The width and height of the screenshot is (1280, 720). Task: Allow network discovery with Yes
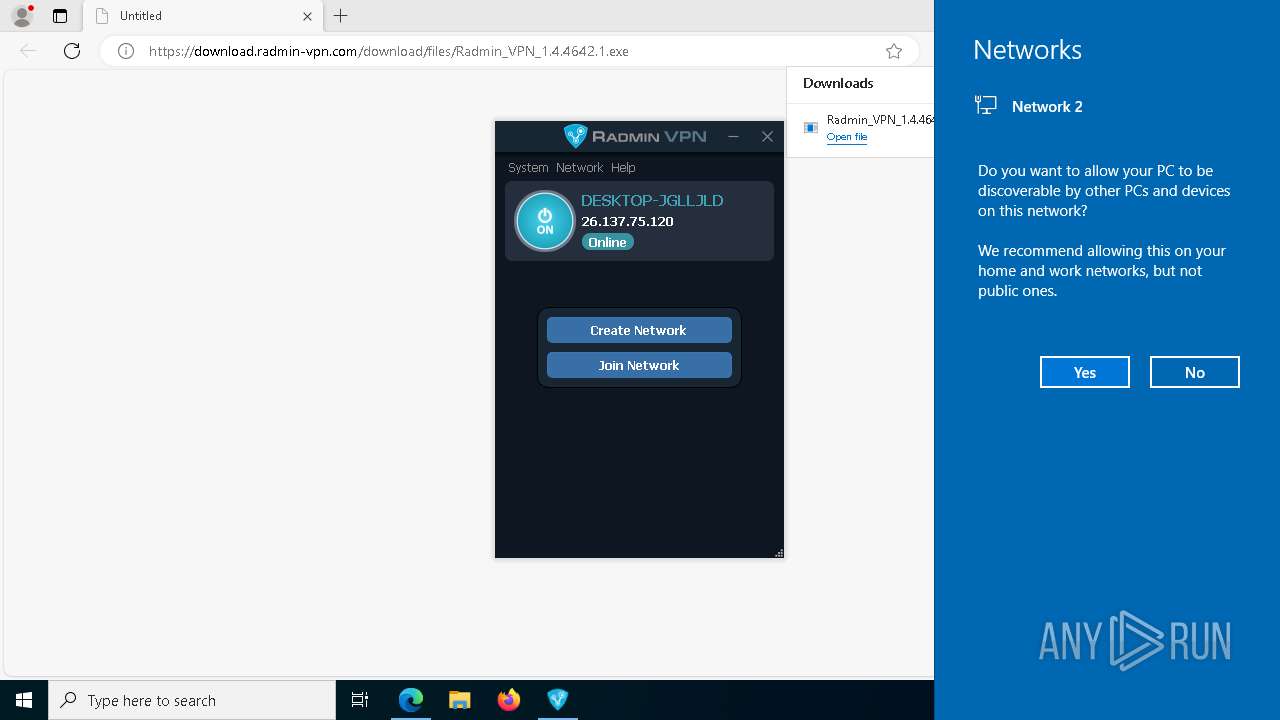[x=1085, y=372]
